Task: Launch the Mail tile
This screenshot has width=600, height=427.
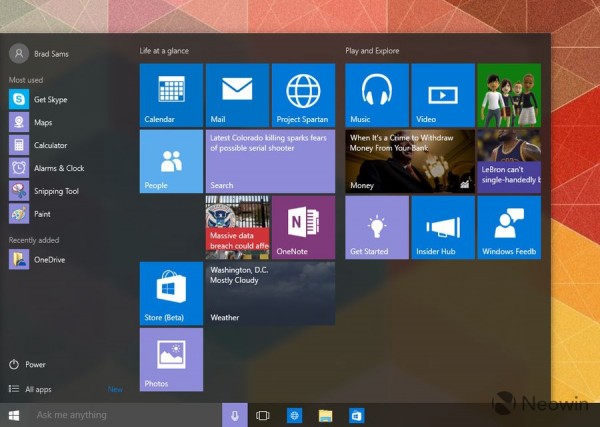Action: point(237,95)
